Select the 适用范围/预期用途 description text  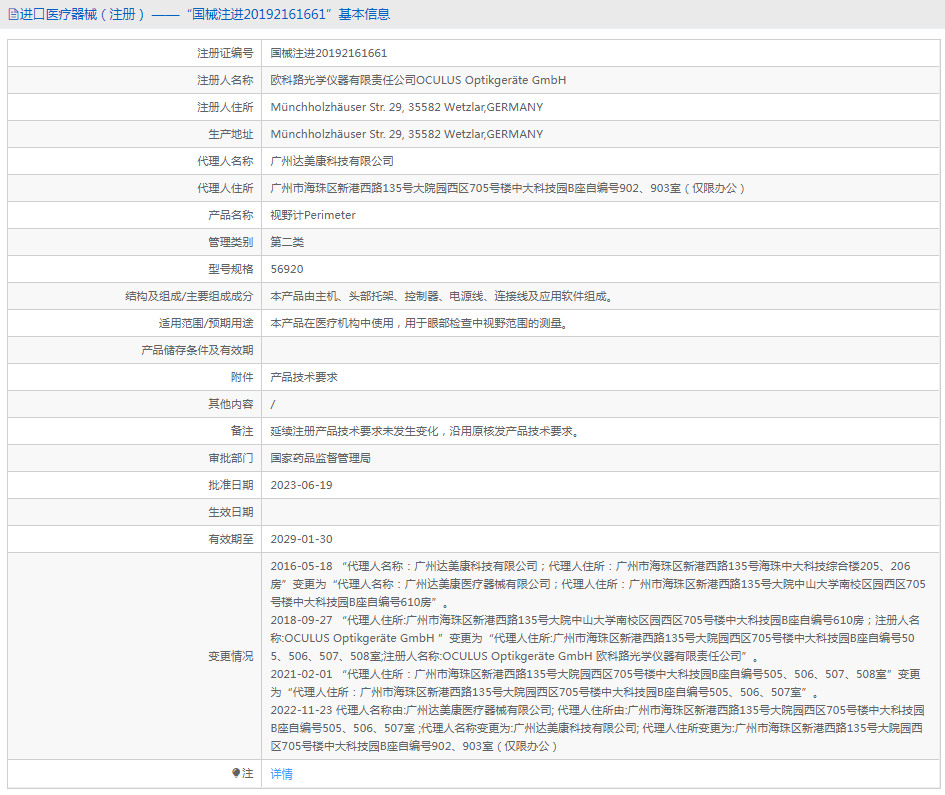[420, 322]
